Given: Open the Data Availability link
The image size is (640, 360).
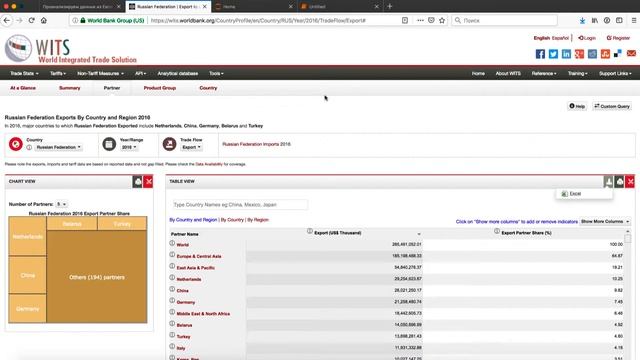Looking at the screenshot, I should click(209, 164).
